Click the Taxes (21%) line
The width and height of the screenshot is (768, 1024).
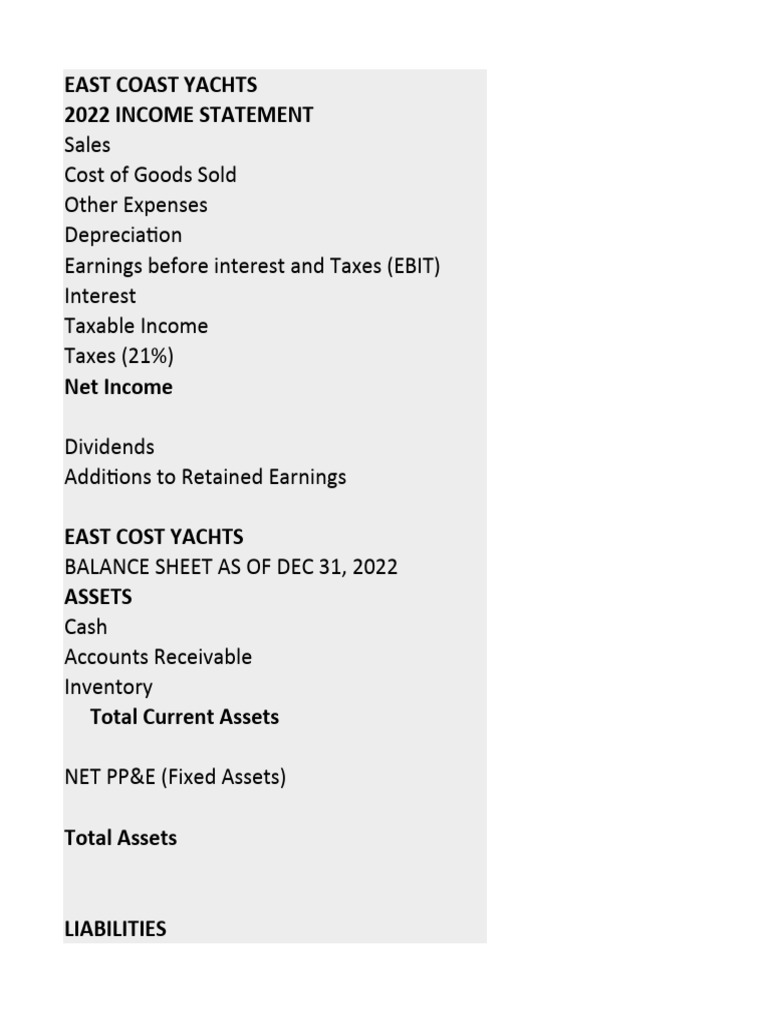point(111,356)
